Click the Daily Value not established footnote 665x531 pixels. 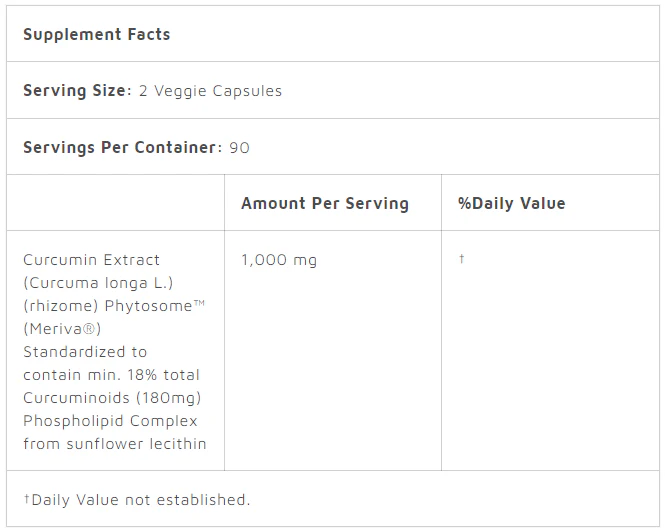pyautogui.click(x=136, y=499)
